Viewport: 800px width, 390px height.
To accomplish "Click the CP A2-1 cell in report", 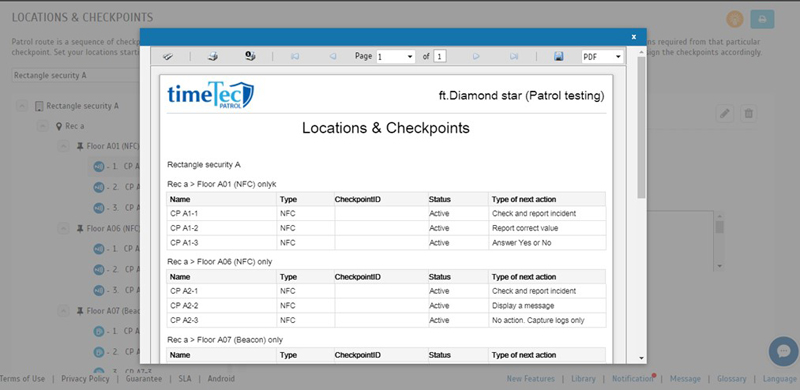I will [x=222, y=291].
